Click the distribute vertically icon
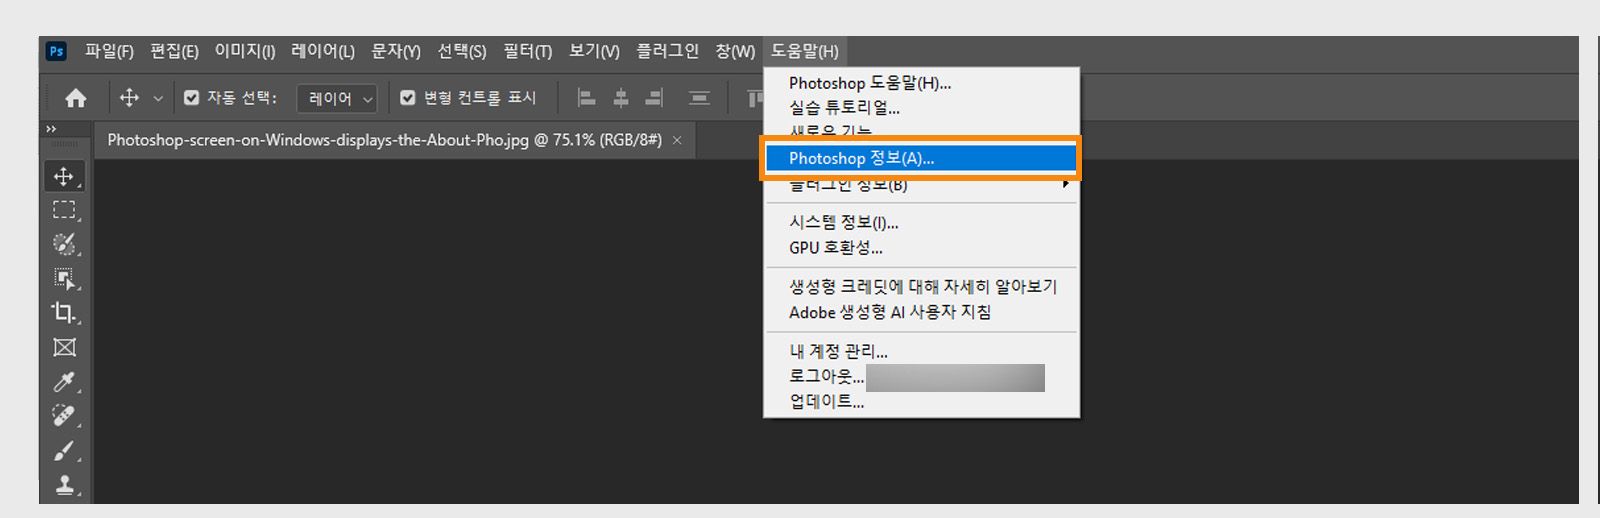 700,98
